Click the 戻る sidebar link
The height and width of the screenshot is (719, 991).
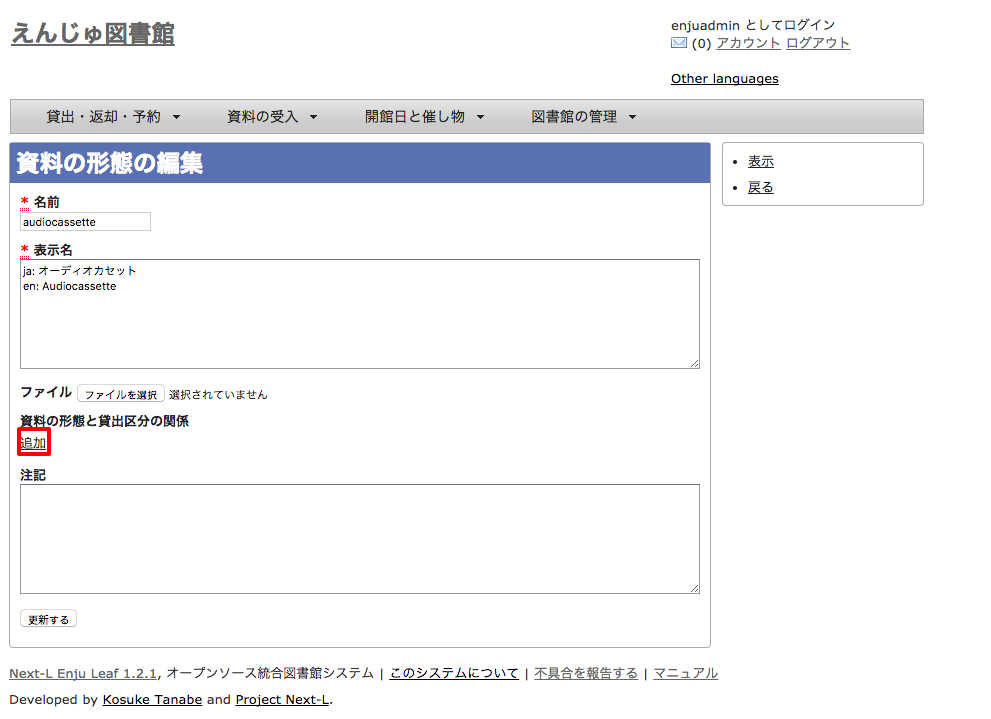pyautogui.click(x=760, y=188)
